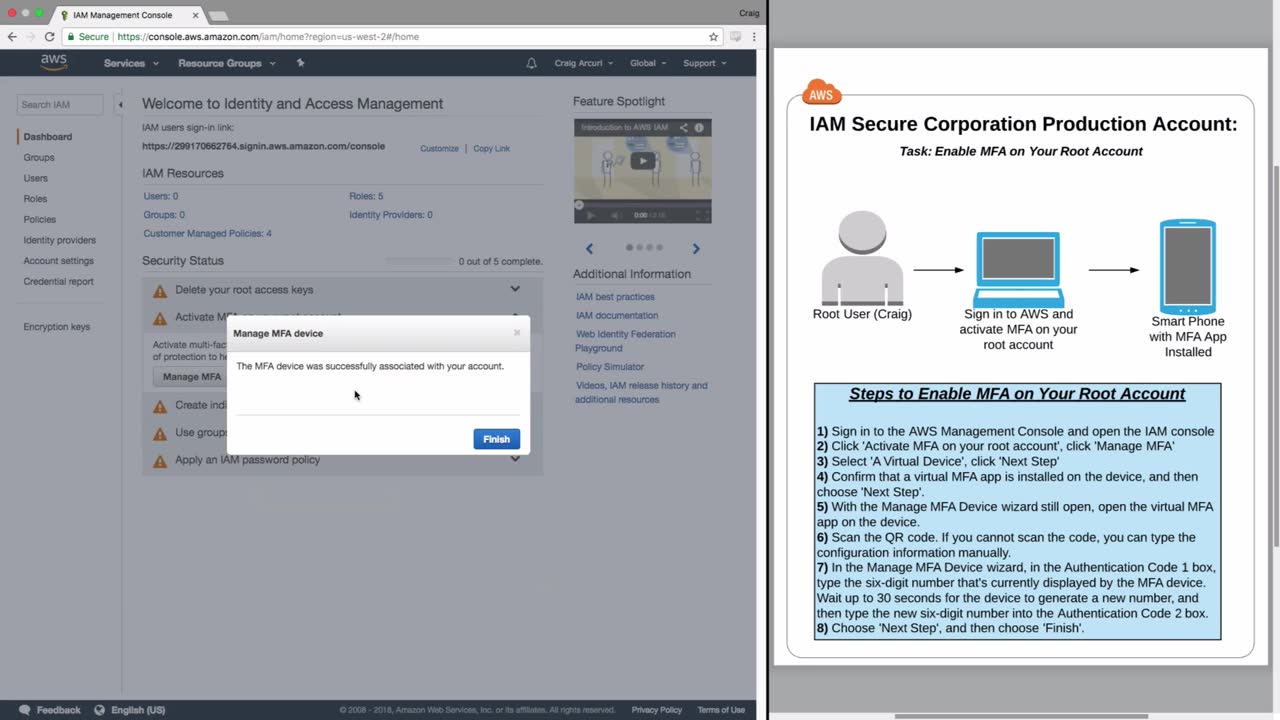Show the next Feature Spotlight item

pos(696,248)
